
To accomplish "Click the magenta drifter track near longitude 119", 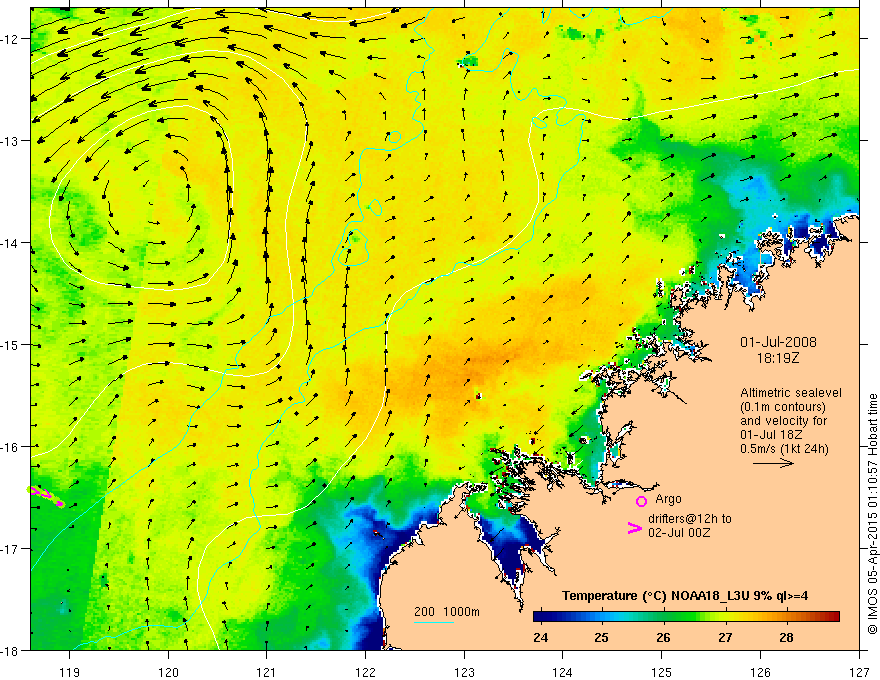I will pyautogui.click(x=46, y=495).
